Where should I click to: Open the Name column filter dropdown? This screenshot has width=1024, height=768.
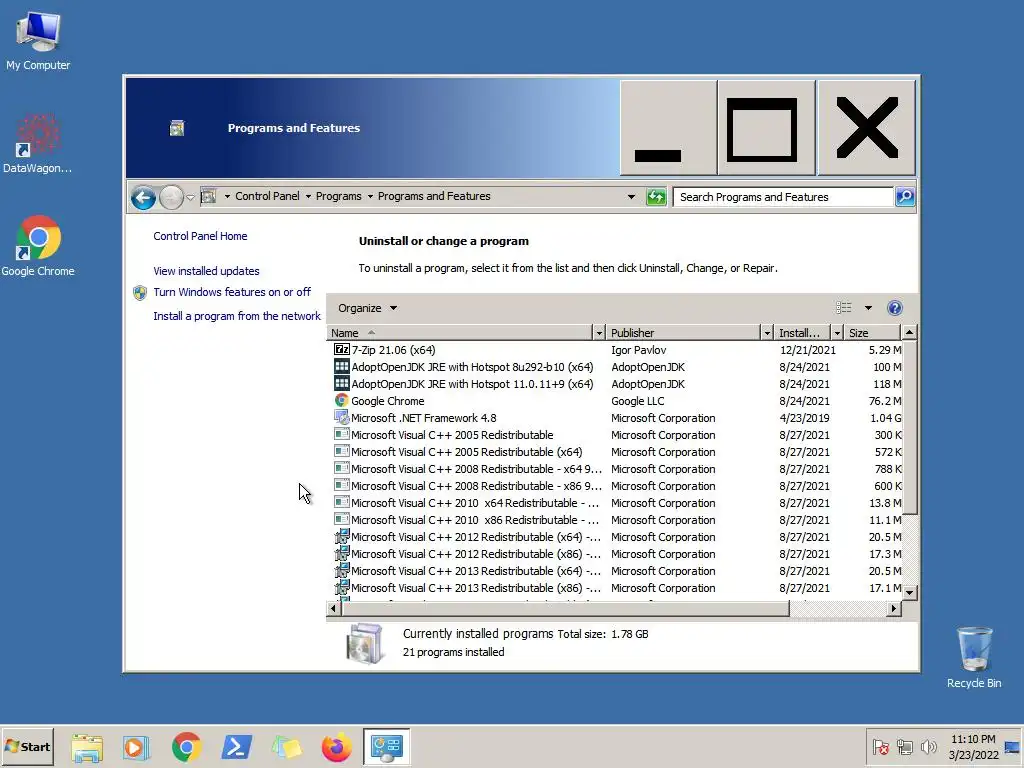coord(599,333)
